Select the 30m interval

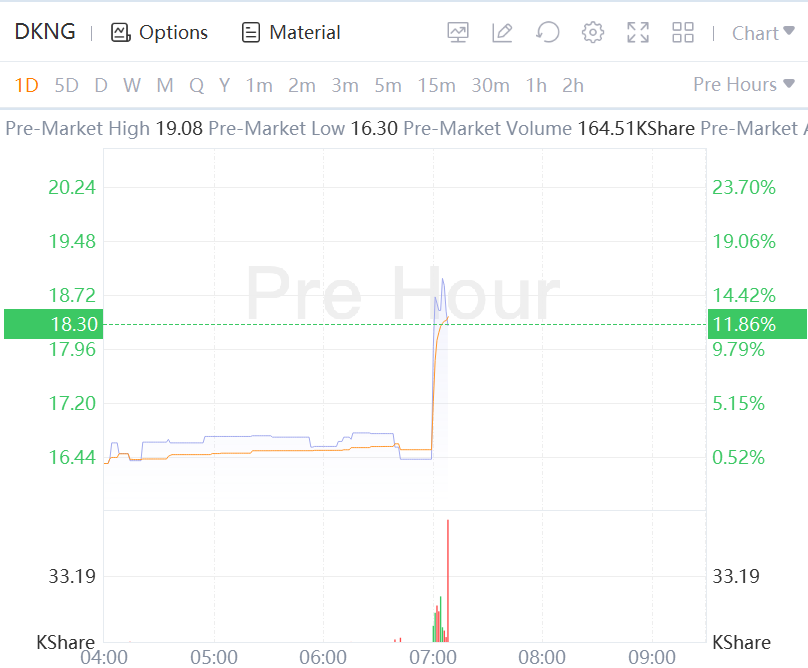pos(490,86)
